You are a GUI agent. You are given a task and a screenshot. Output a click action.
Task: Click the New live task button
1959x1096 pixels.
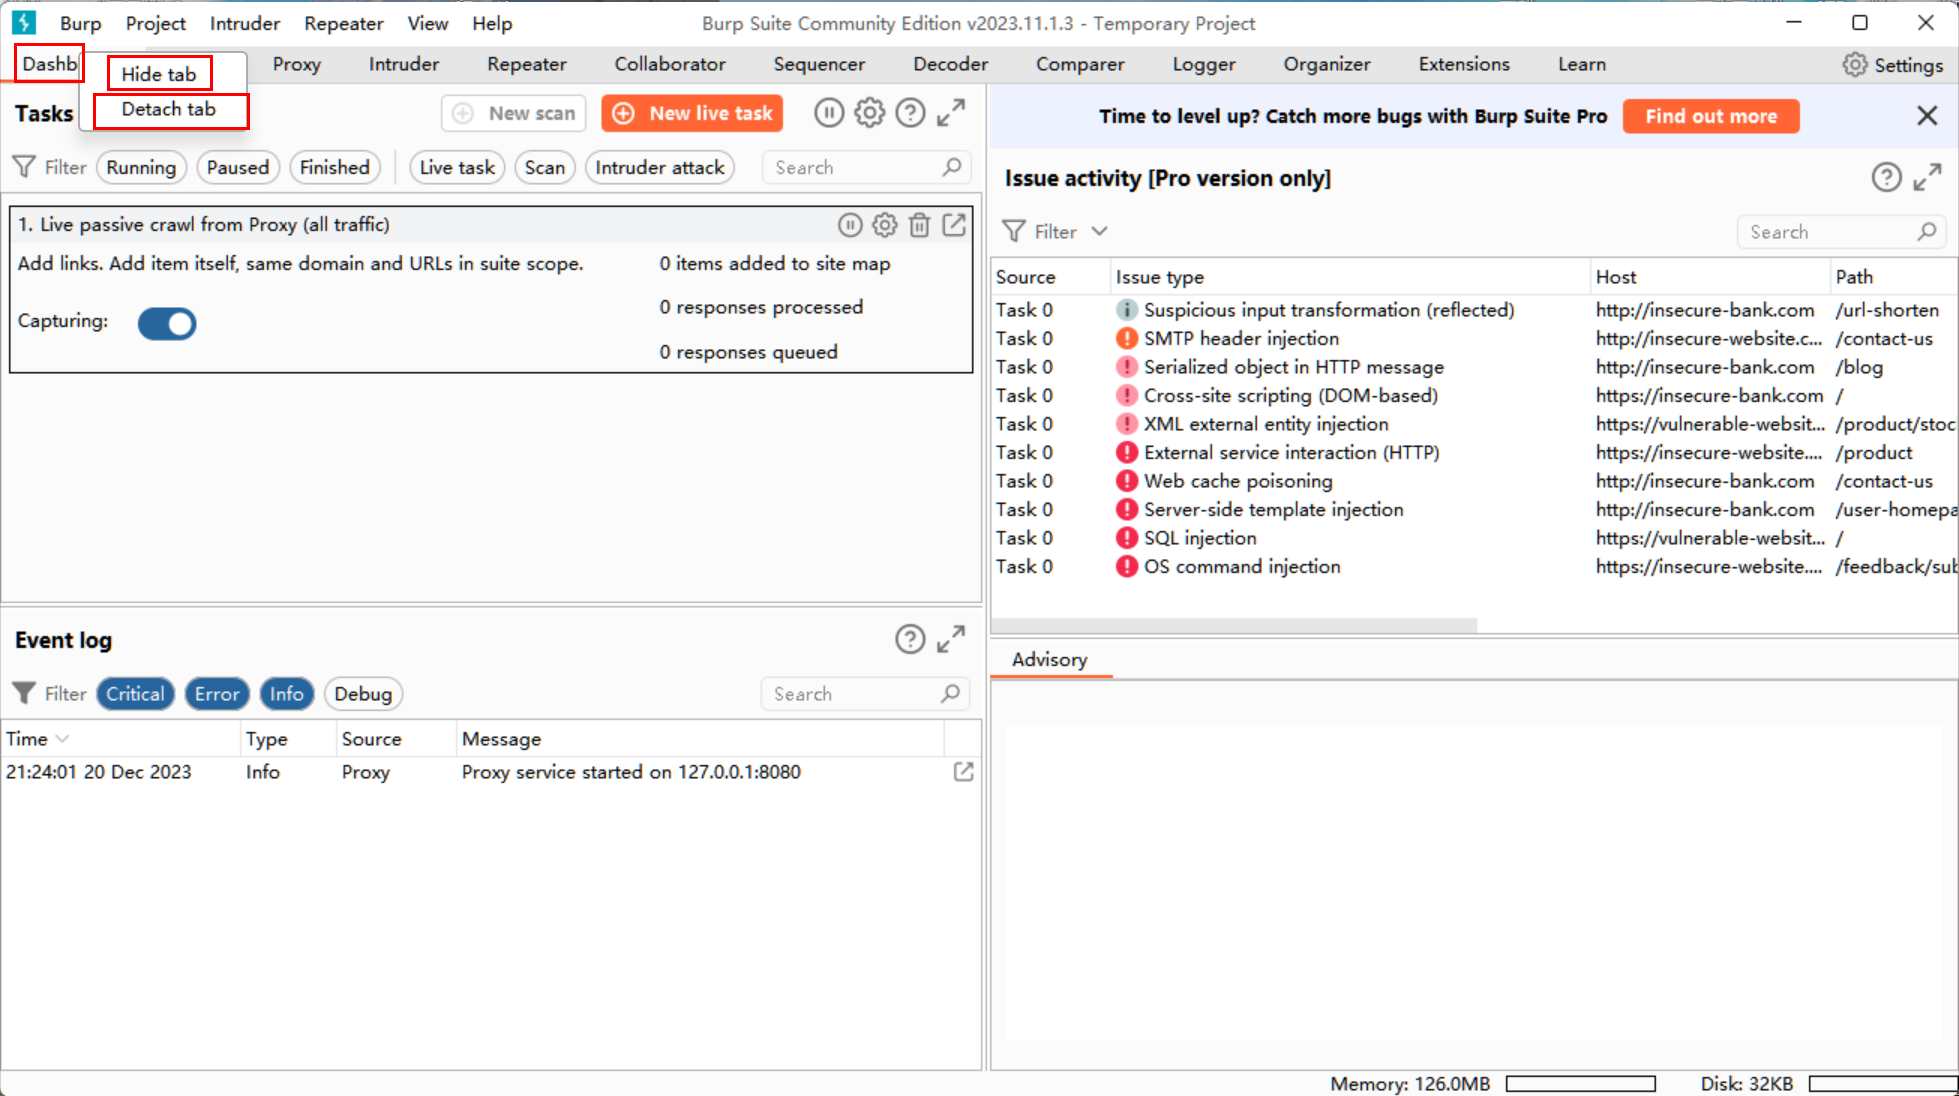tap(692, 113)
